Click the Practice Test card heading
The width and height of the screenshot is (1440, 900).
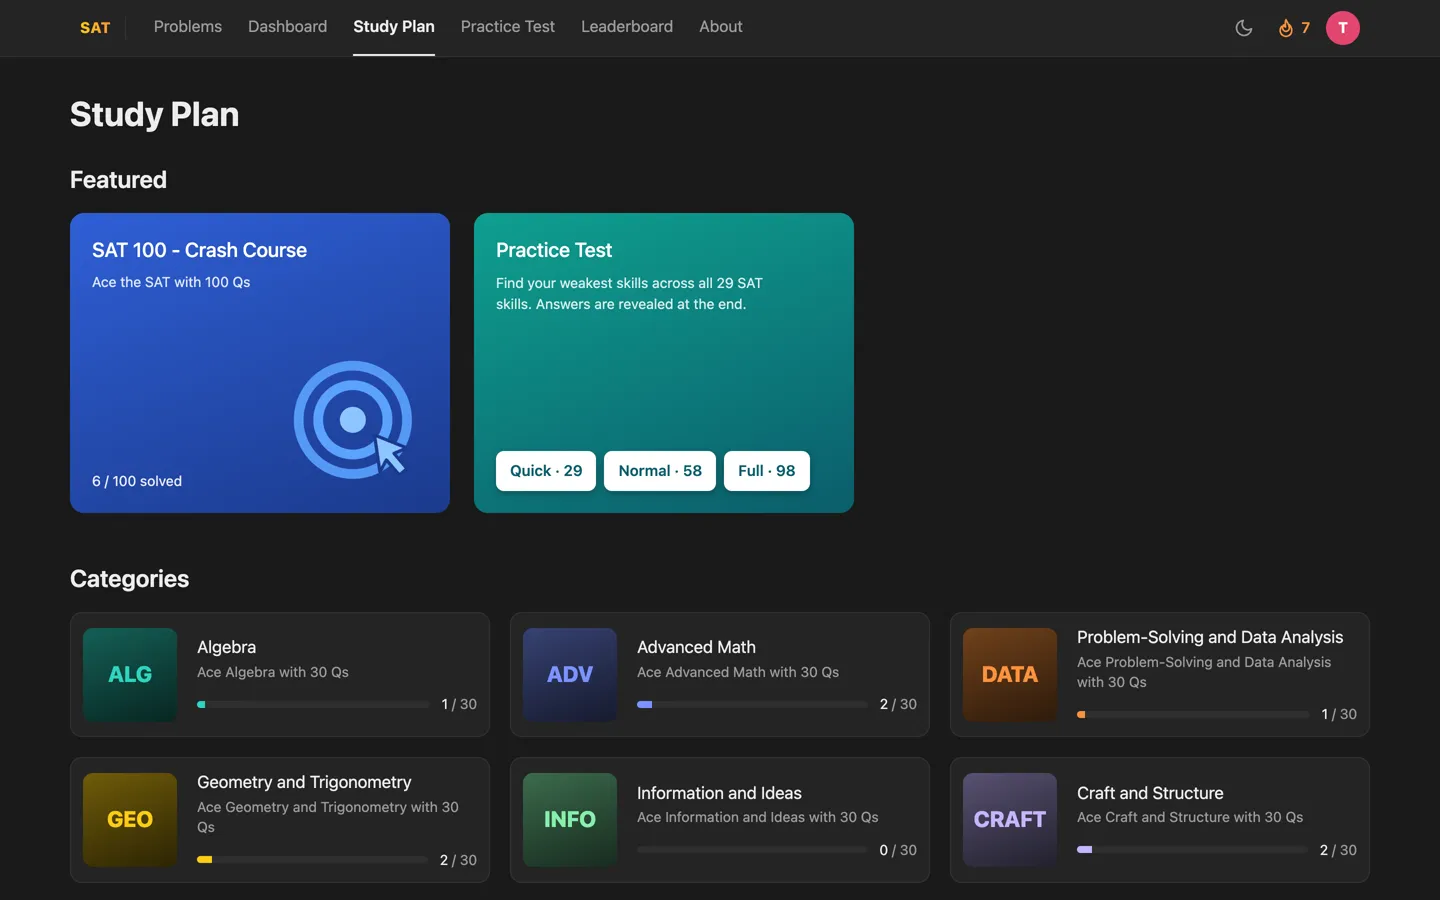point(554,250)
